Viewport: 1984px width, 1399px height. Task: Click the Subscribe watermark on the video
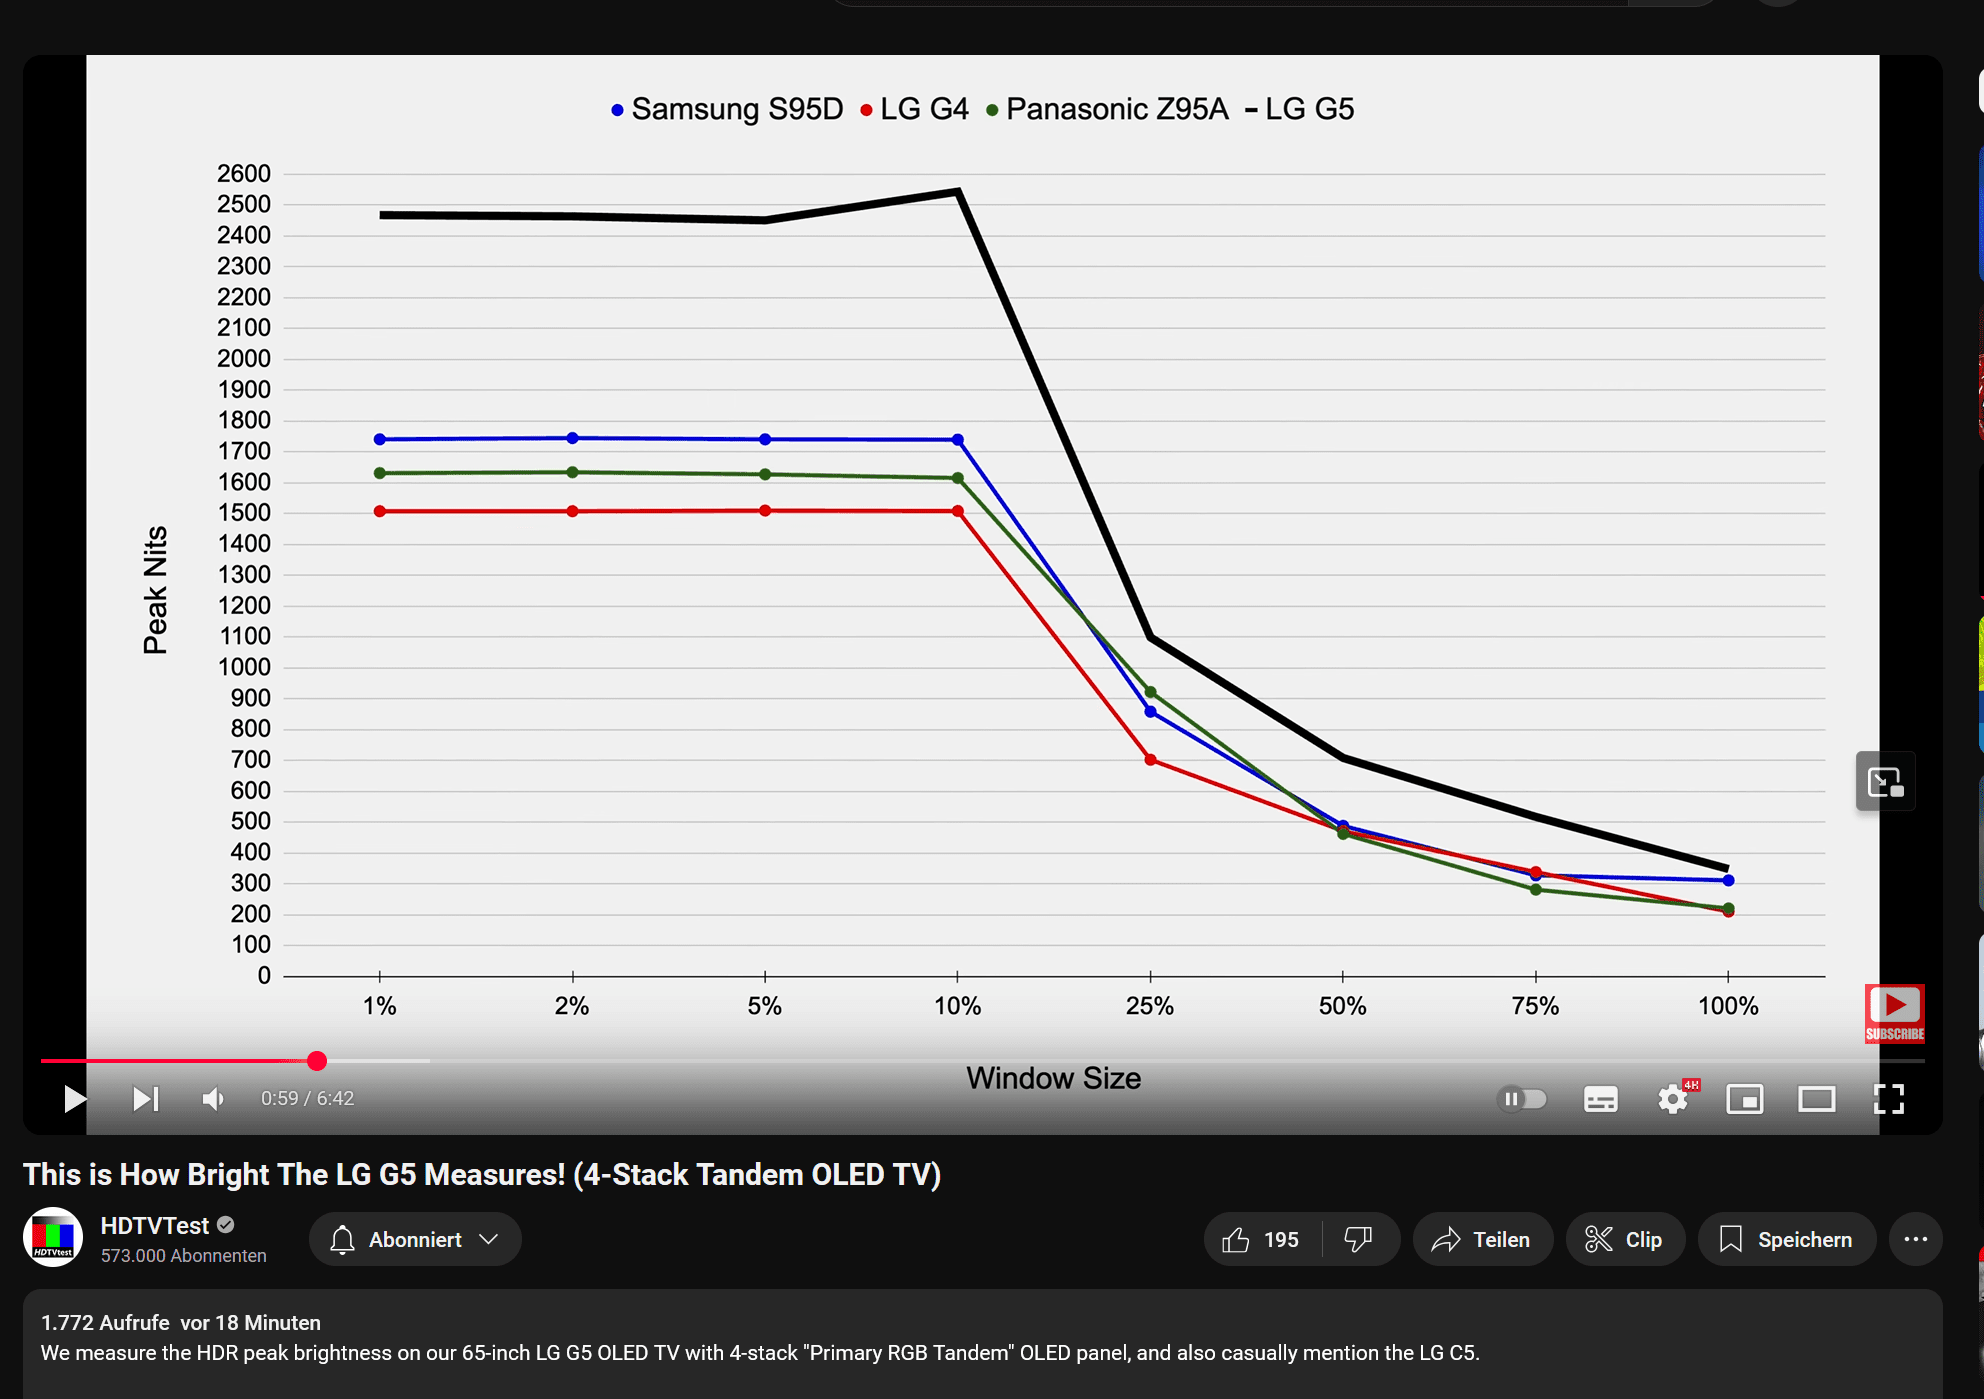tap(1894, 1013)
